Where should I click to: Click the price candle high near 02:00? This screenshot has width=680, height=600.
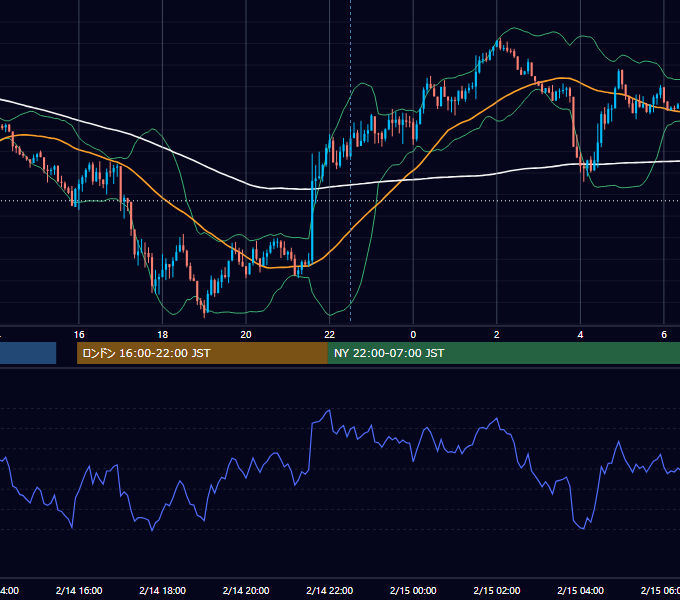(x=500, y=42)
